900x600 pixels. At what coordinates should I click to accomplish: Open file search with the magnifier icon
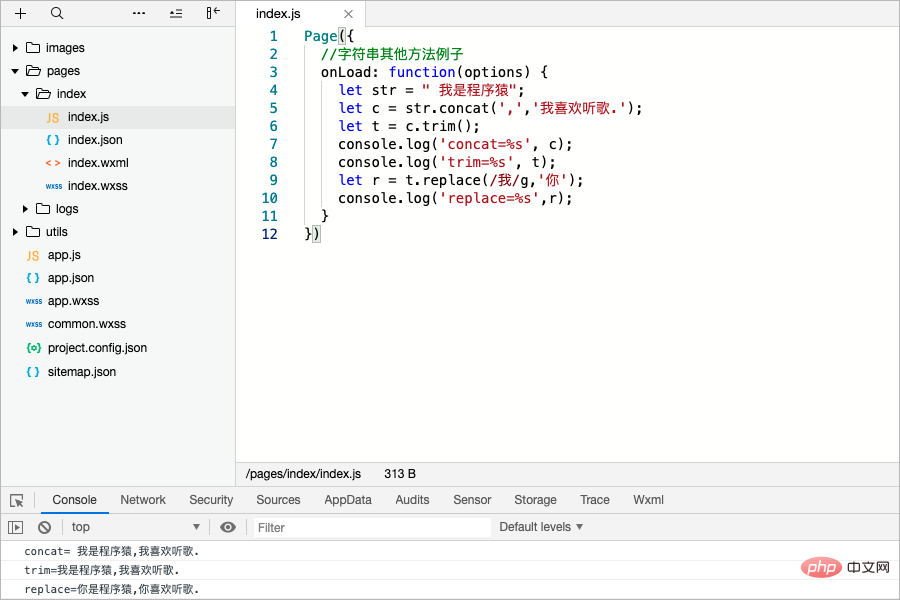click(57, 13)
